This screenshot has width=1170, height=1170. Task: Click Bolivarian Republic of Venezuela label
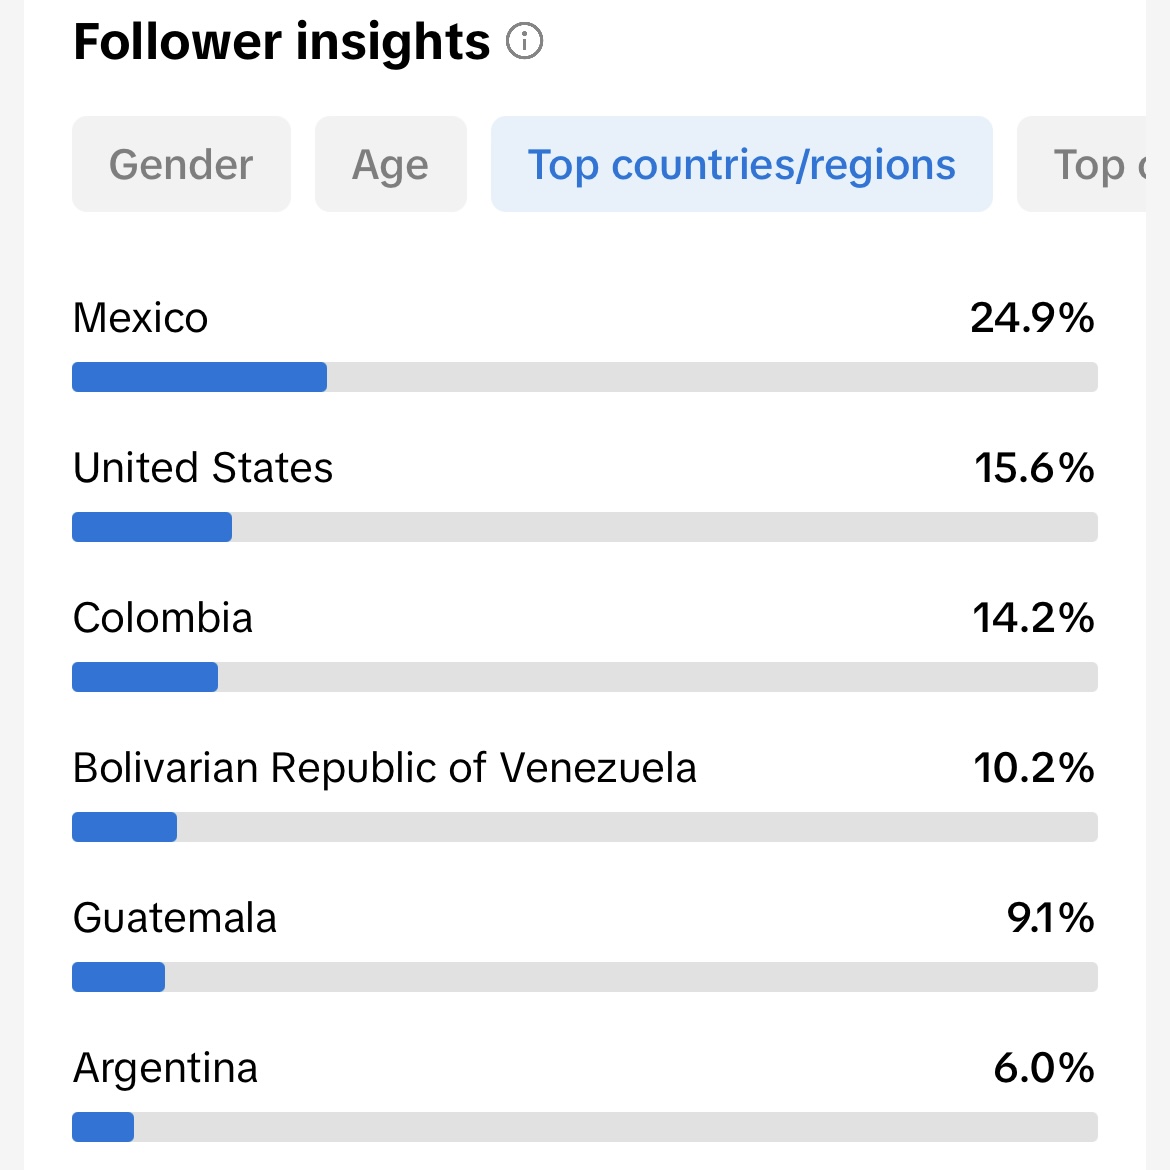[x=385, y=768]
